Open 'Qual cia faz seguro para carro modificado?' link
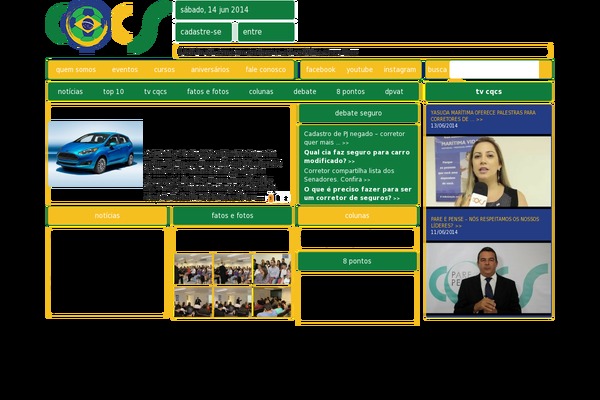This screenshot has height=400, width=600. tap(357, 156)
